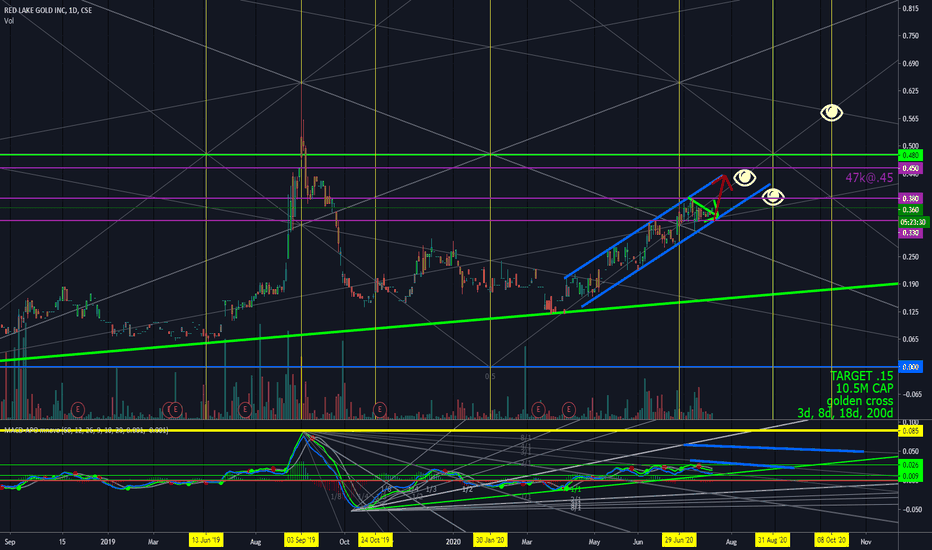Open earnings marker E on 24 Oct '19 line

(x=379, y=409)
